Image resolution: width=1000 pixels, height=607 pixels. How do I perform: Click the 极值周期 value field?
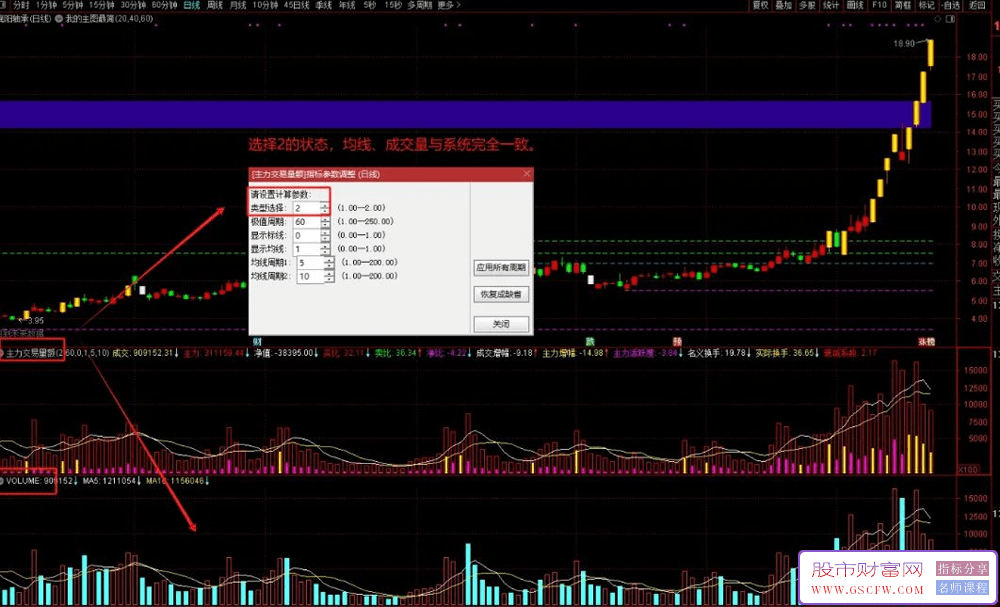[x=307, y=222]
